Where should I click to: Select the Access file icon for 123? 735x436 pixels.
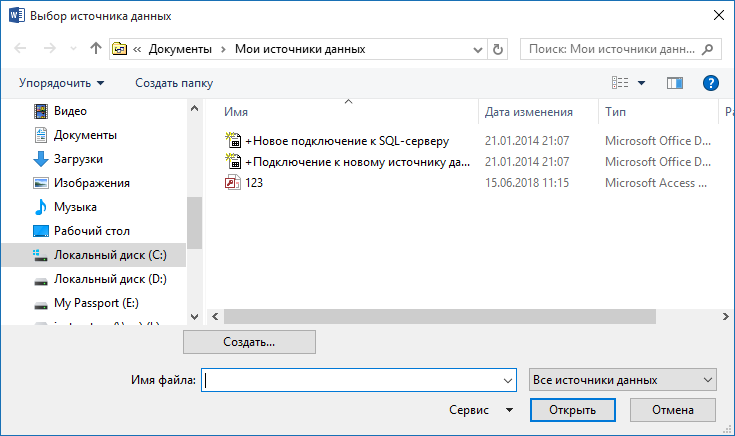[234, 183]
